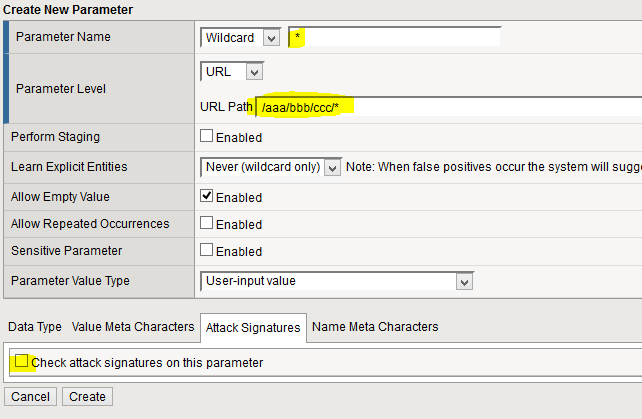Open the Parameter Level URL dropdown
The width and height of the screenshot is (642, 419).
232,72
